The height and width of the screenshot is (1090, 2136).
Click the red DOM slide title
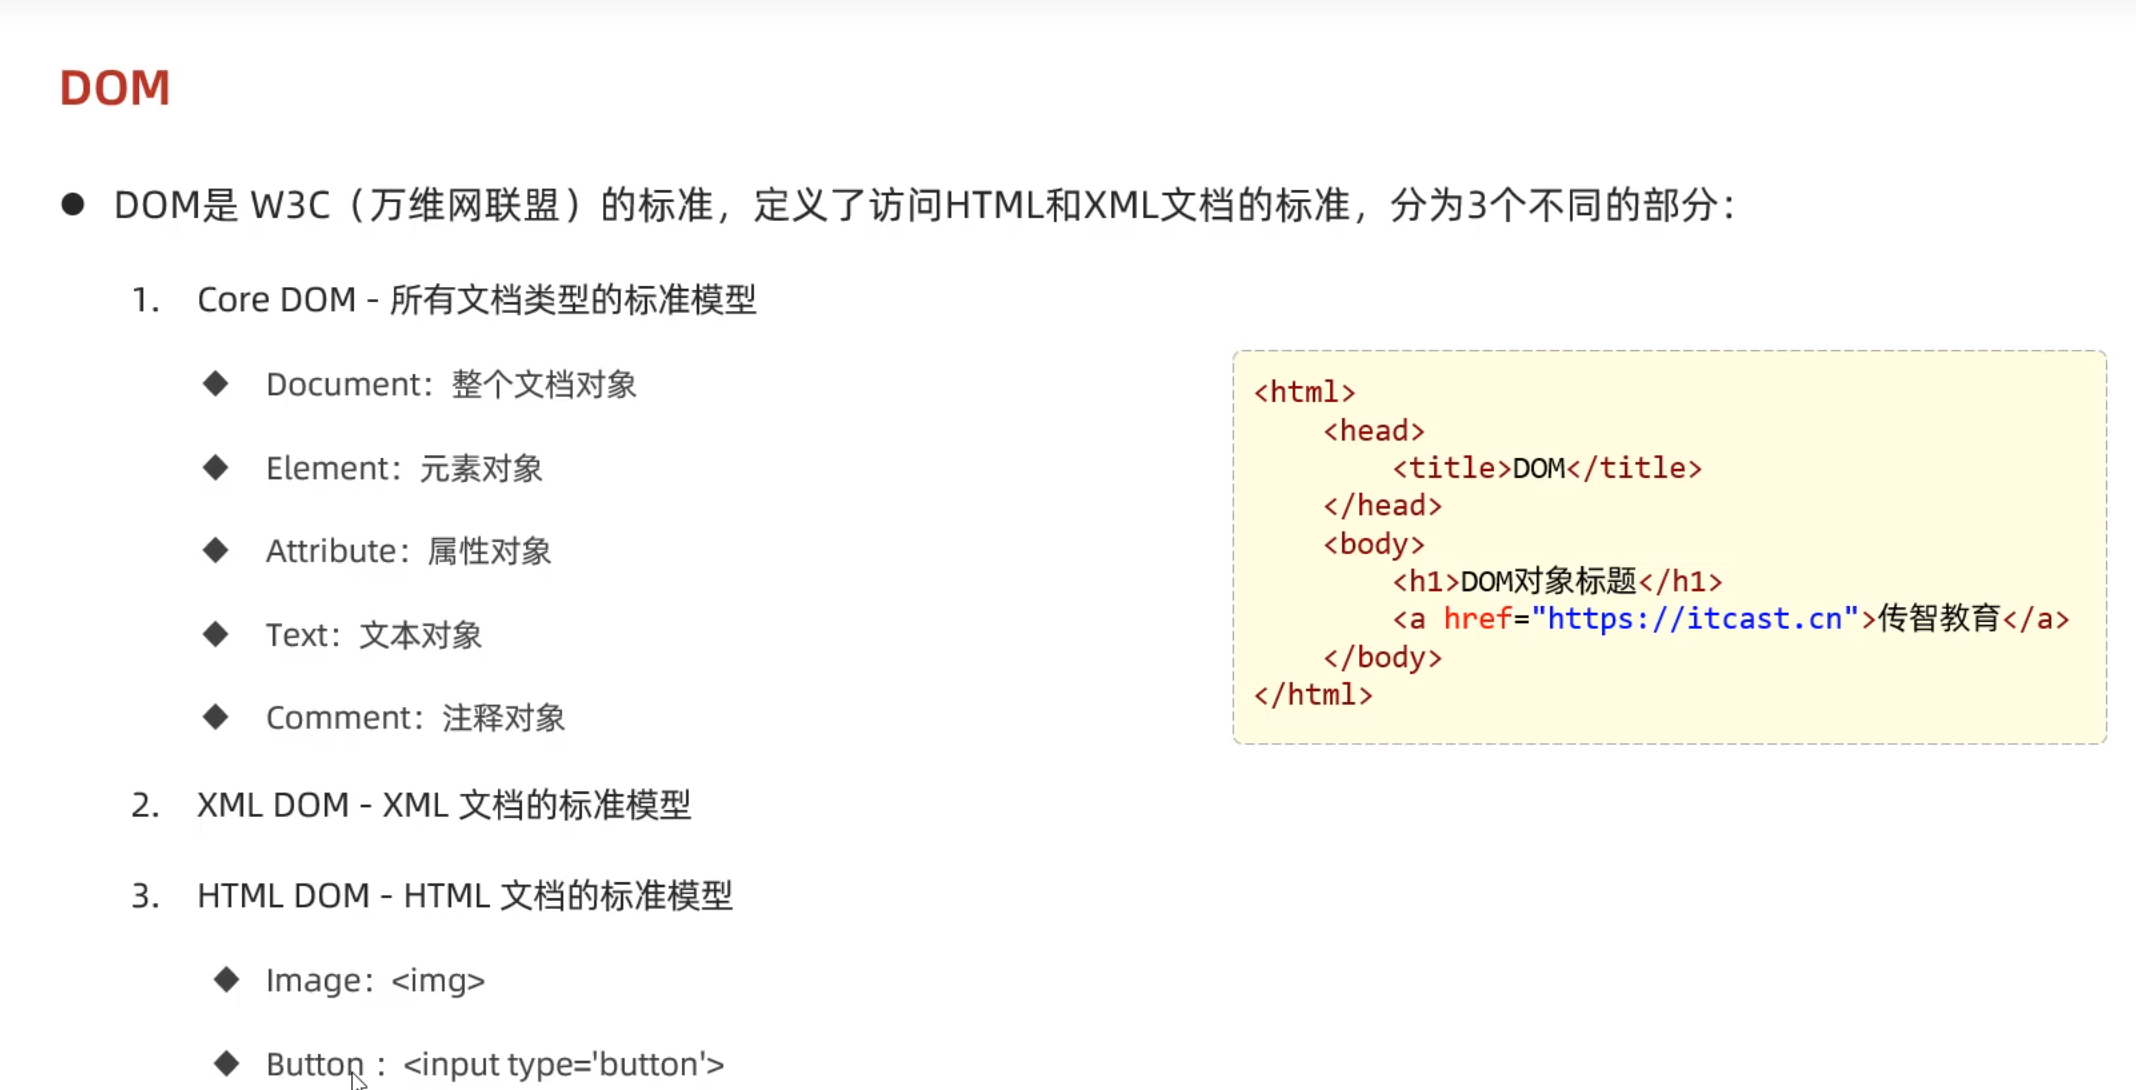click(115, 88)
